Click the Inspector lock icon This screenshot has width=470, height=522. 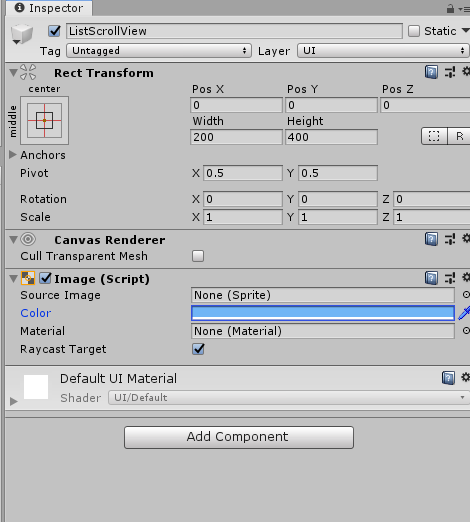(x=450, y=9)
